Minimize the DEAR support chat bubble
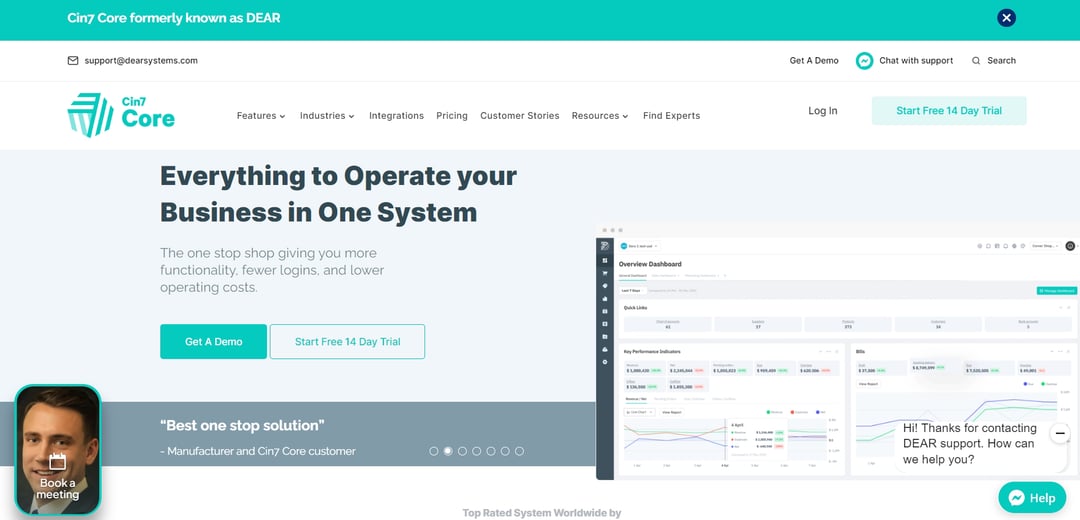 (x=1059, y=433)
